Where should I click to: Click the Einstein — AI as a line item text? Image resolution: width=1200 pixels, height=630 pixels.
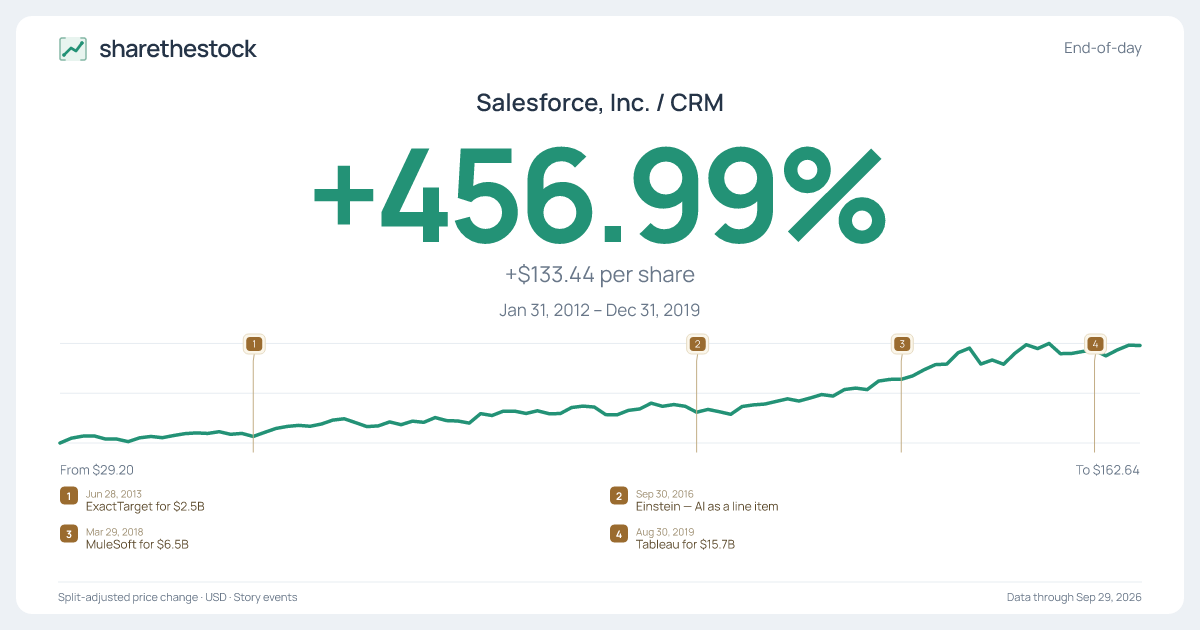(x=707, y=507)
